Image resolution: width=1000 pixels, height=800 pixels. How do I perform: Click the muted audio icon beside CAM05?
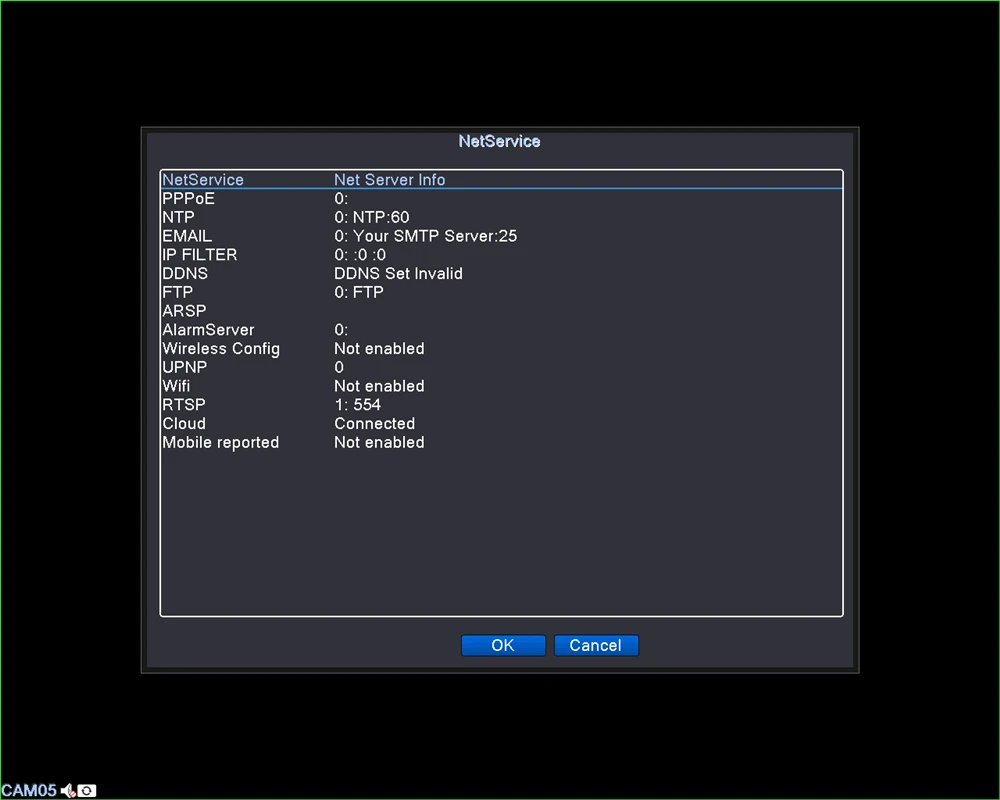coord(68,790)
